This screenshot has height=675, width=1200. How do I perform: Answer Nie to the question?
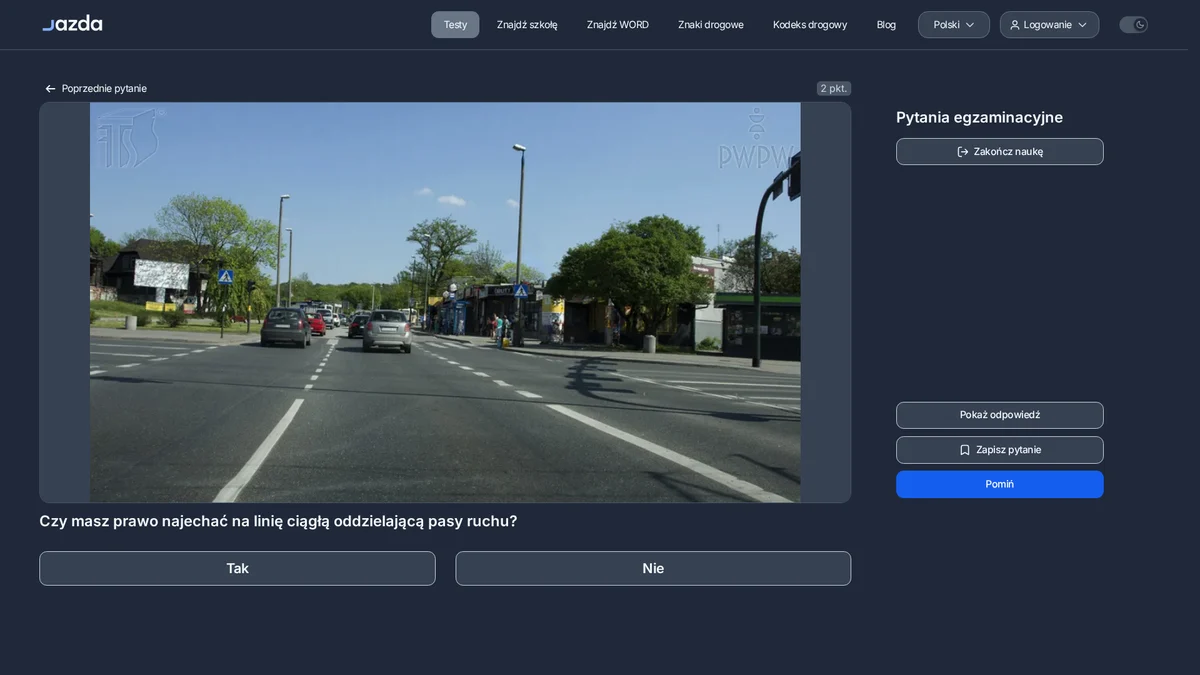point(653,568)
